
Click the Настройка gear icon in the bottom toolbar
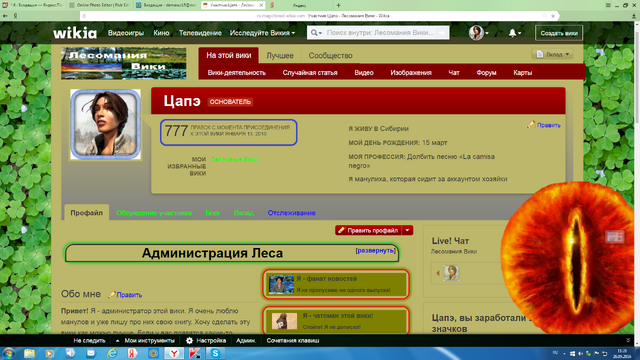pos(189,340)
